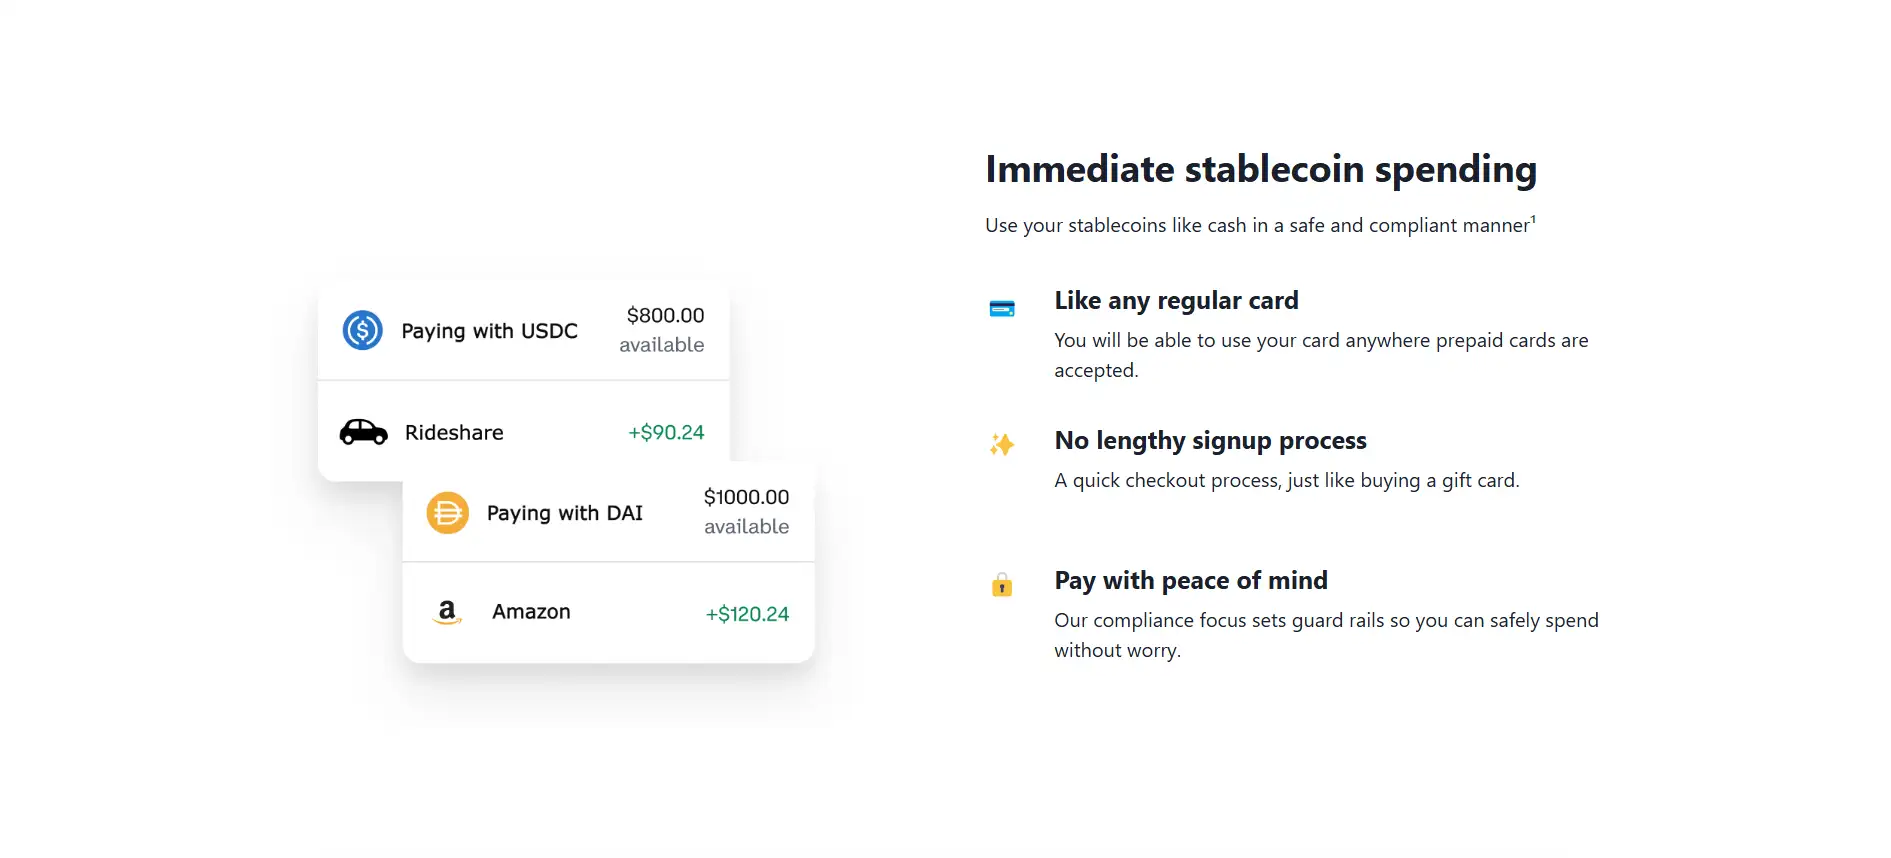The width and height of the screenshot is (1891, 858).
Task: Click the 'Like any regular card' title
Action: coord(1176,301)
